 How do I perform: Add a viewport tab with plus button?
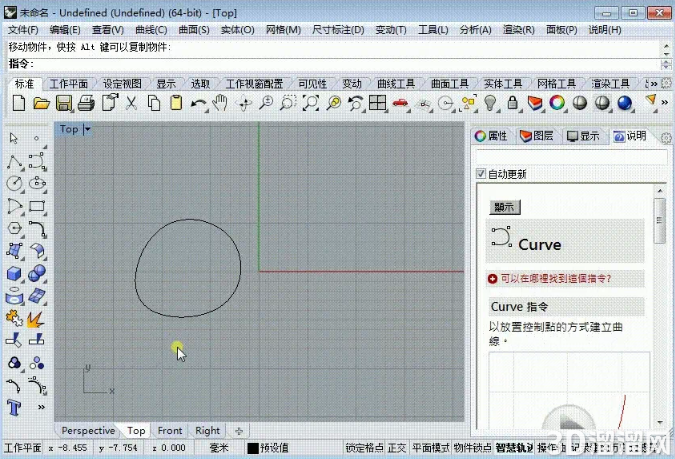click(x=239, y=431)
